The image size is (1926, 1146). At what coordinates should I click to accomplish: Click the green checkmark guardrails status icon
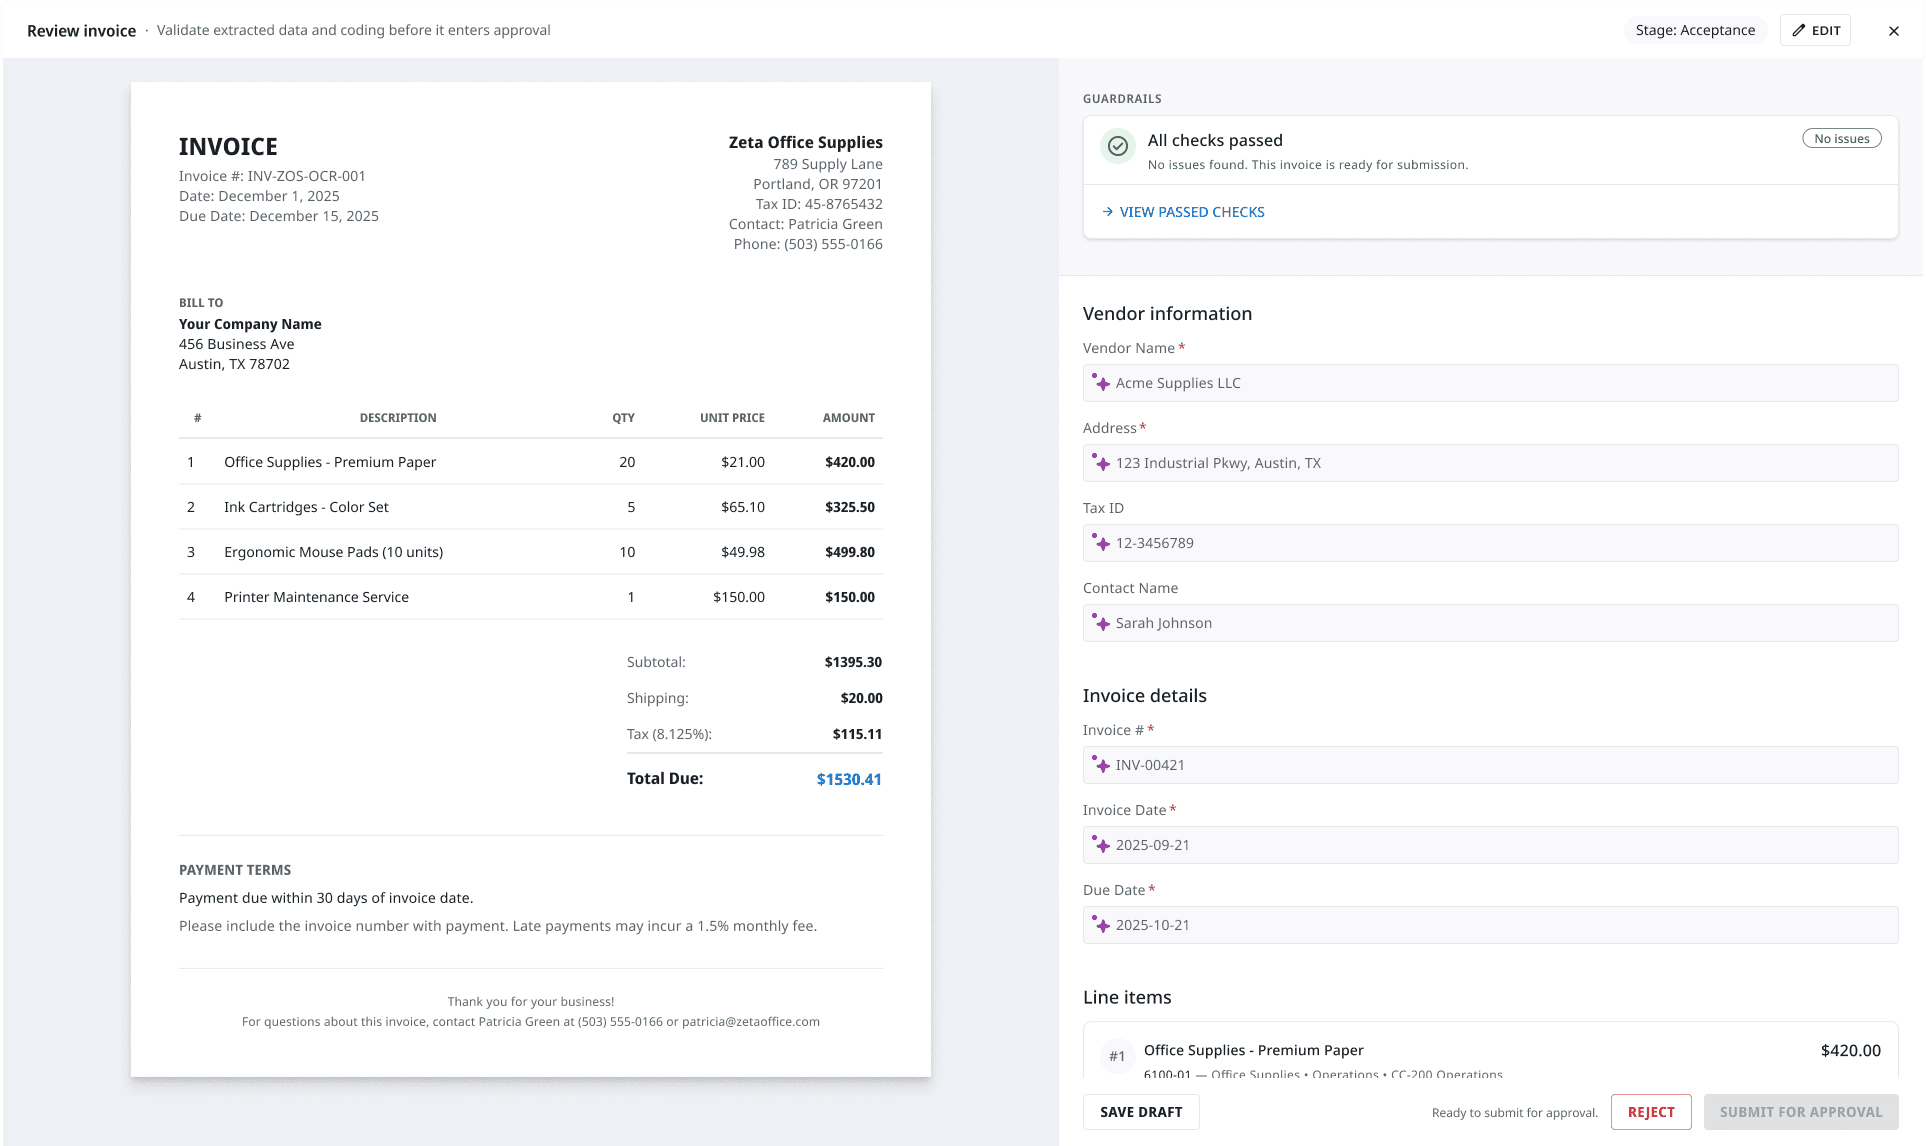point(1118,146)
